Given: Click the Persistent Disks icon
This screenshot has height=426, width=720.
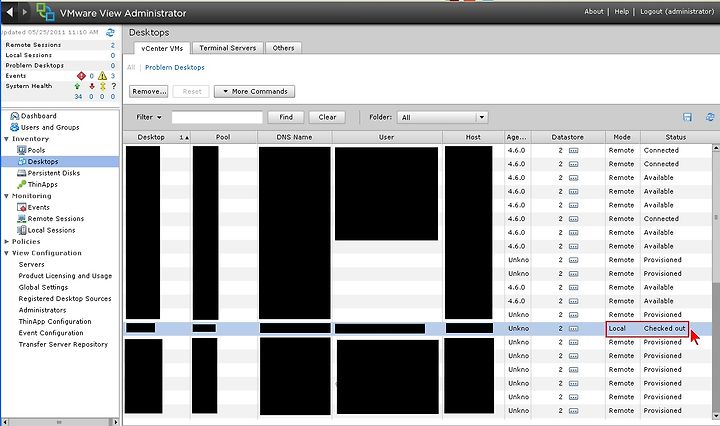Looking at the screenshot, I should click(22, 173).
